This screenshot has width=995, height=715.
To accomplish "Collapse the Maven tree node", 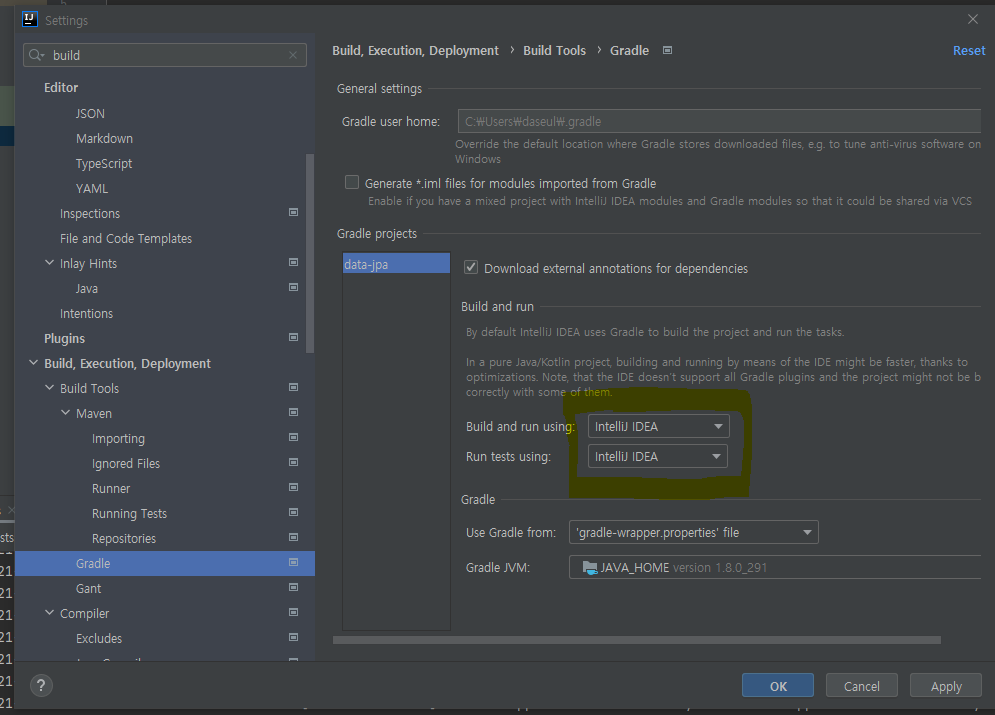I will tap(65, 413).
